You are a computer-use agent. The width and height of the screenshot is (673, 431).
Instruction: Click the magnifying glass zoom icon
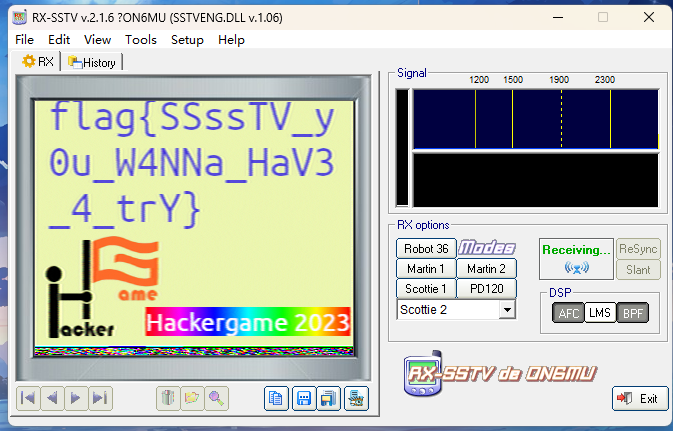(x=217, y=398)
